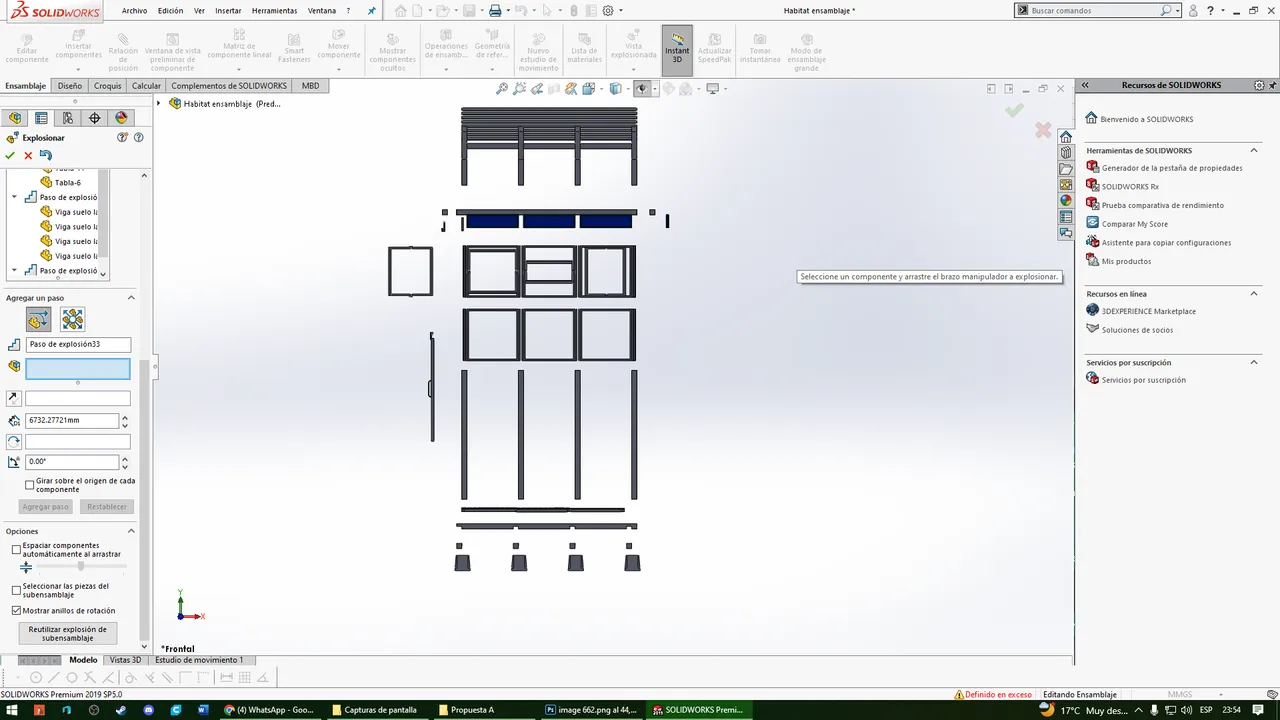Click the monitor view settings icon
1280x720 pixels.
click(713, 88)
